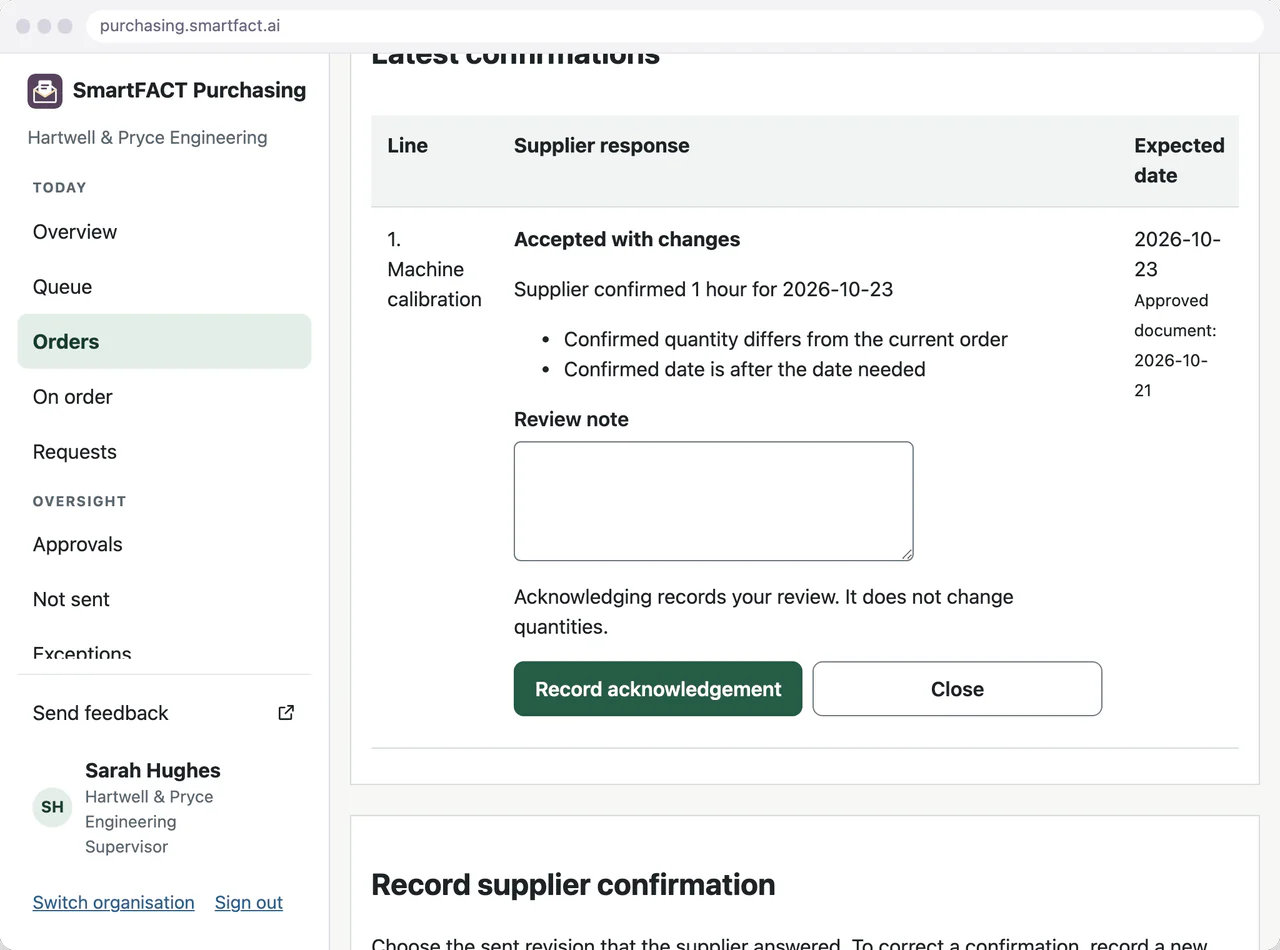Click the browser address bar
The image size is (1280, 950).
tap(675, 26)
